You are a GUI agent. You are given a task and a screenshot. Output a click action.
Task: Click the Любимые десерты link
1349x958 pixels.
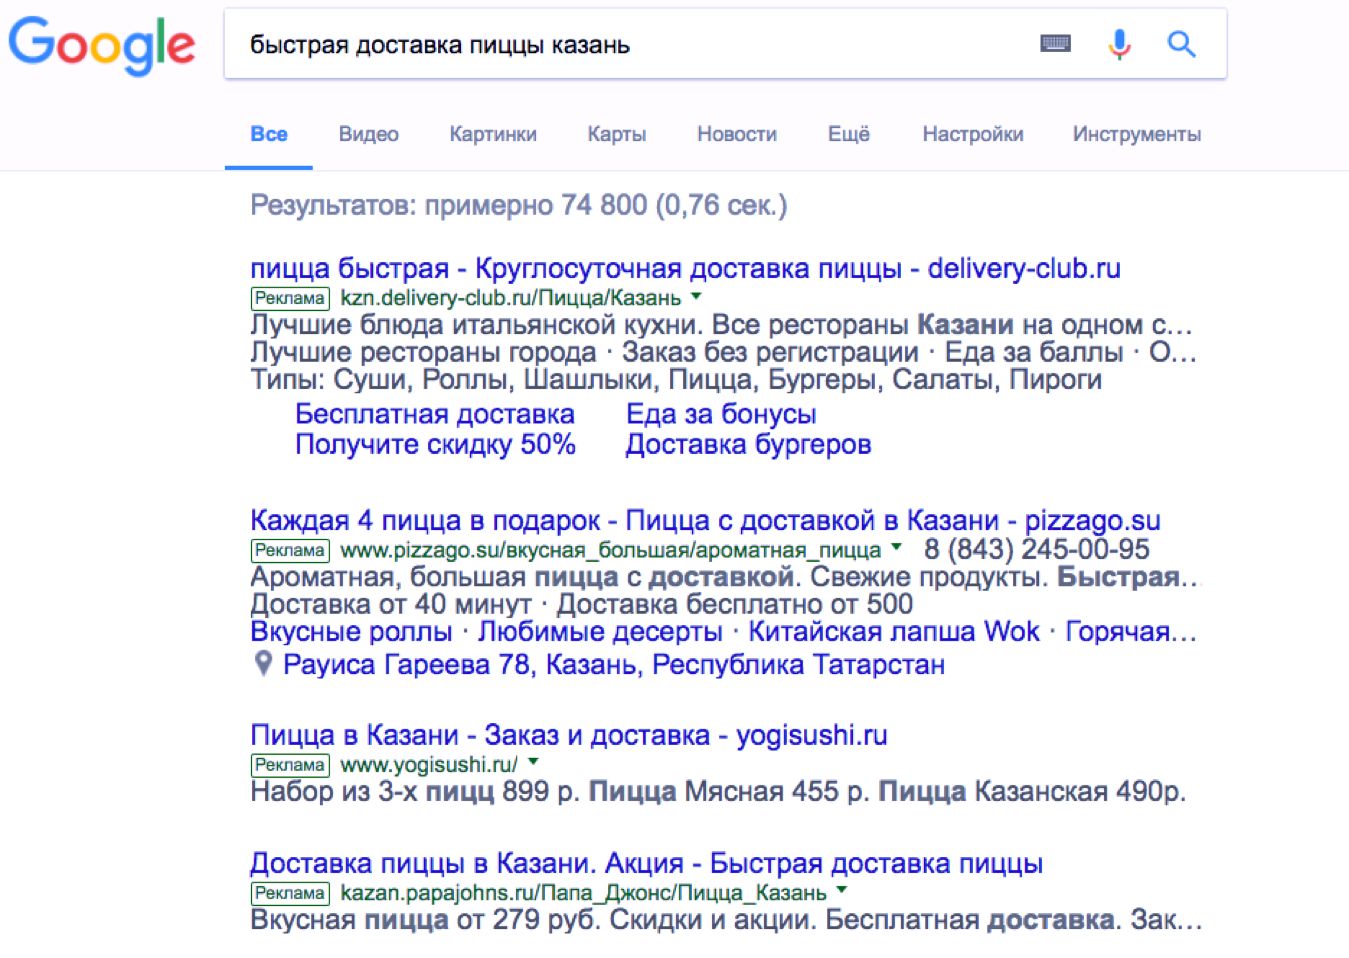tap(600, 632)
